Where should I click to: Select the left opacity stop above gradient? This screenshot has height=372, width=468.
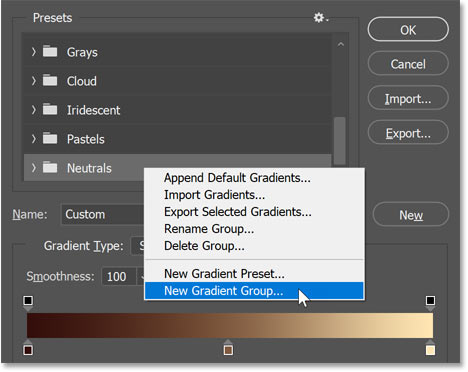[28, 302]
